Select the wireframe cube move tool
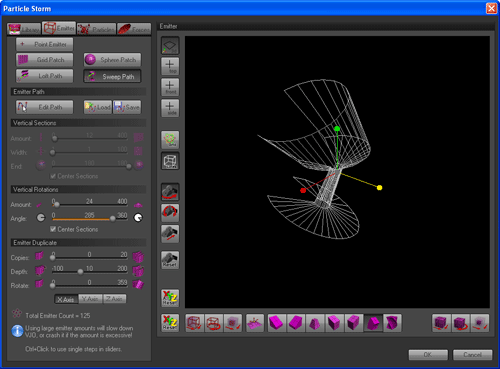Screen dimensions: 500x369 [x=195, y=323]
